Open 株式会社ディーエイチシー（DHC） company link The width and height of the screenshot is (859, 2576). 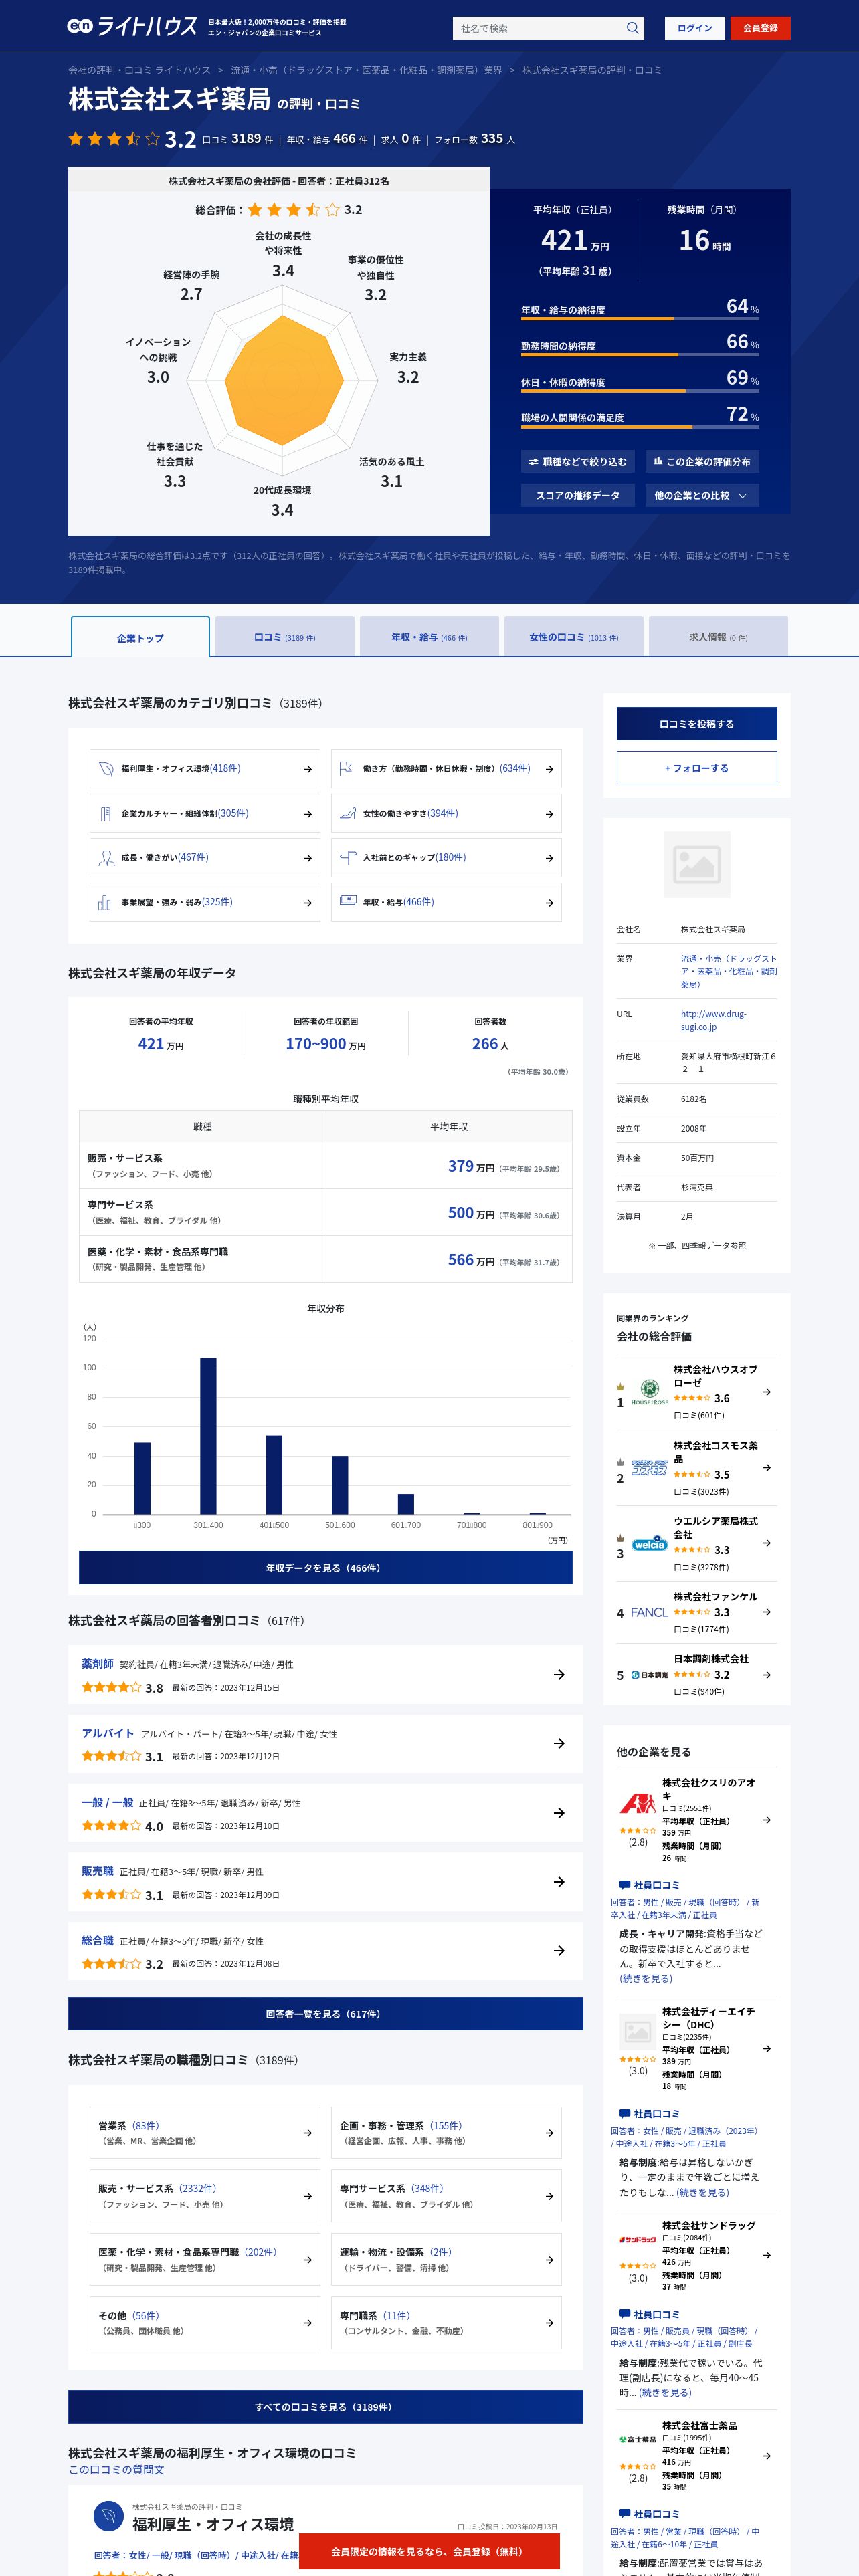click(708, 2017)
